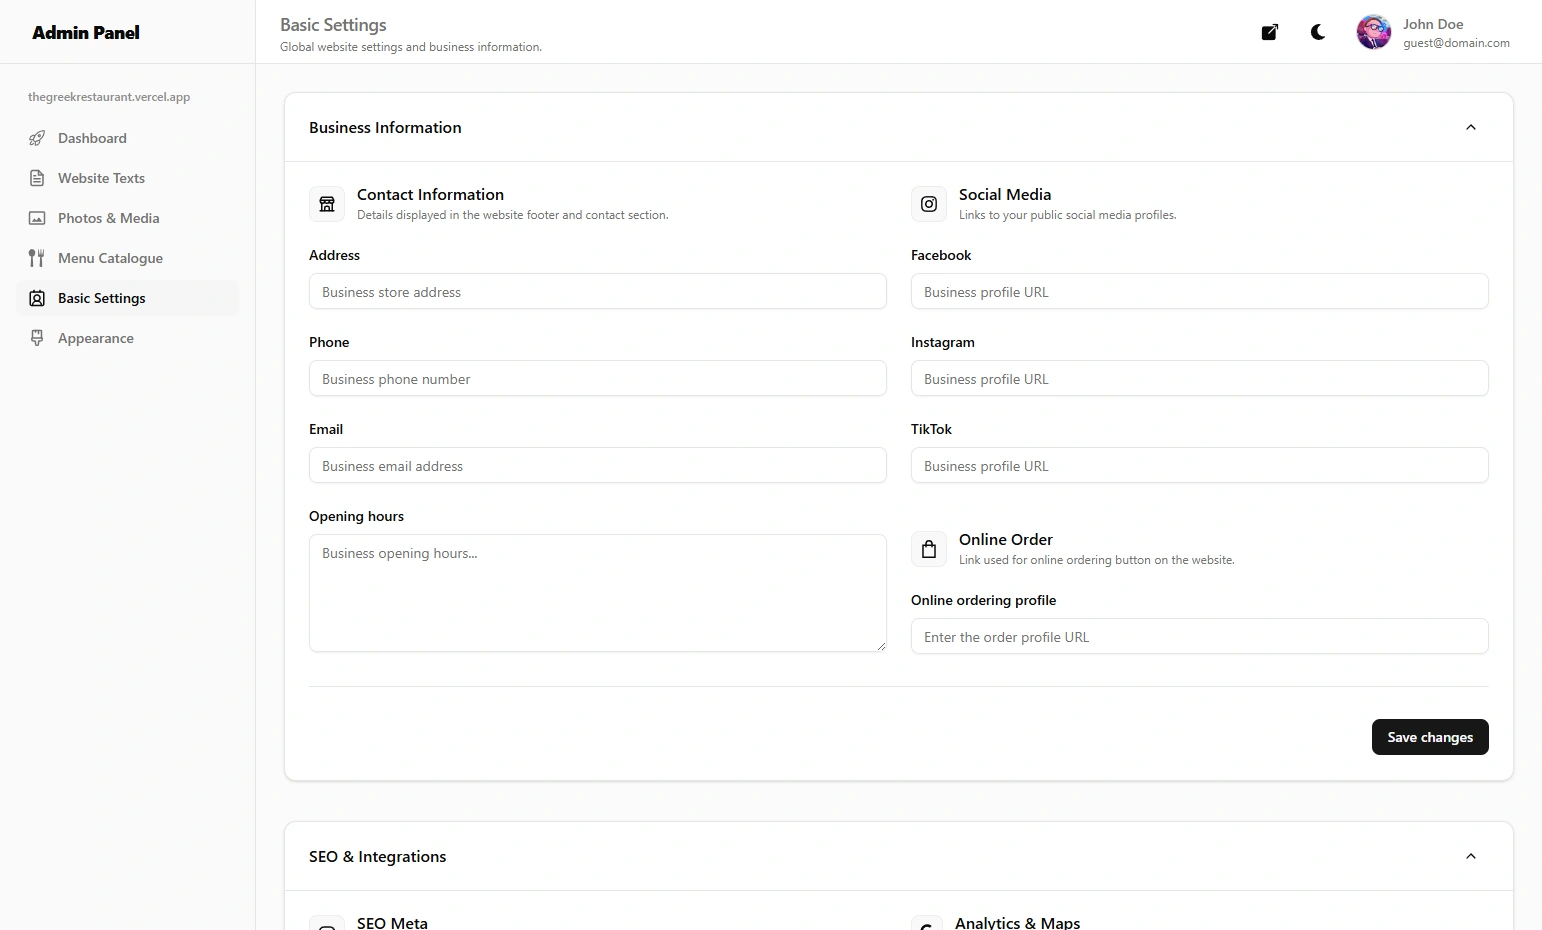1542x930 pixels.
Task: Toggle dark mode with the moon icon
Action: [x=1317, y=32]
